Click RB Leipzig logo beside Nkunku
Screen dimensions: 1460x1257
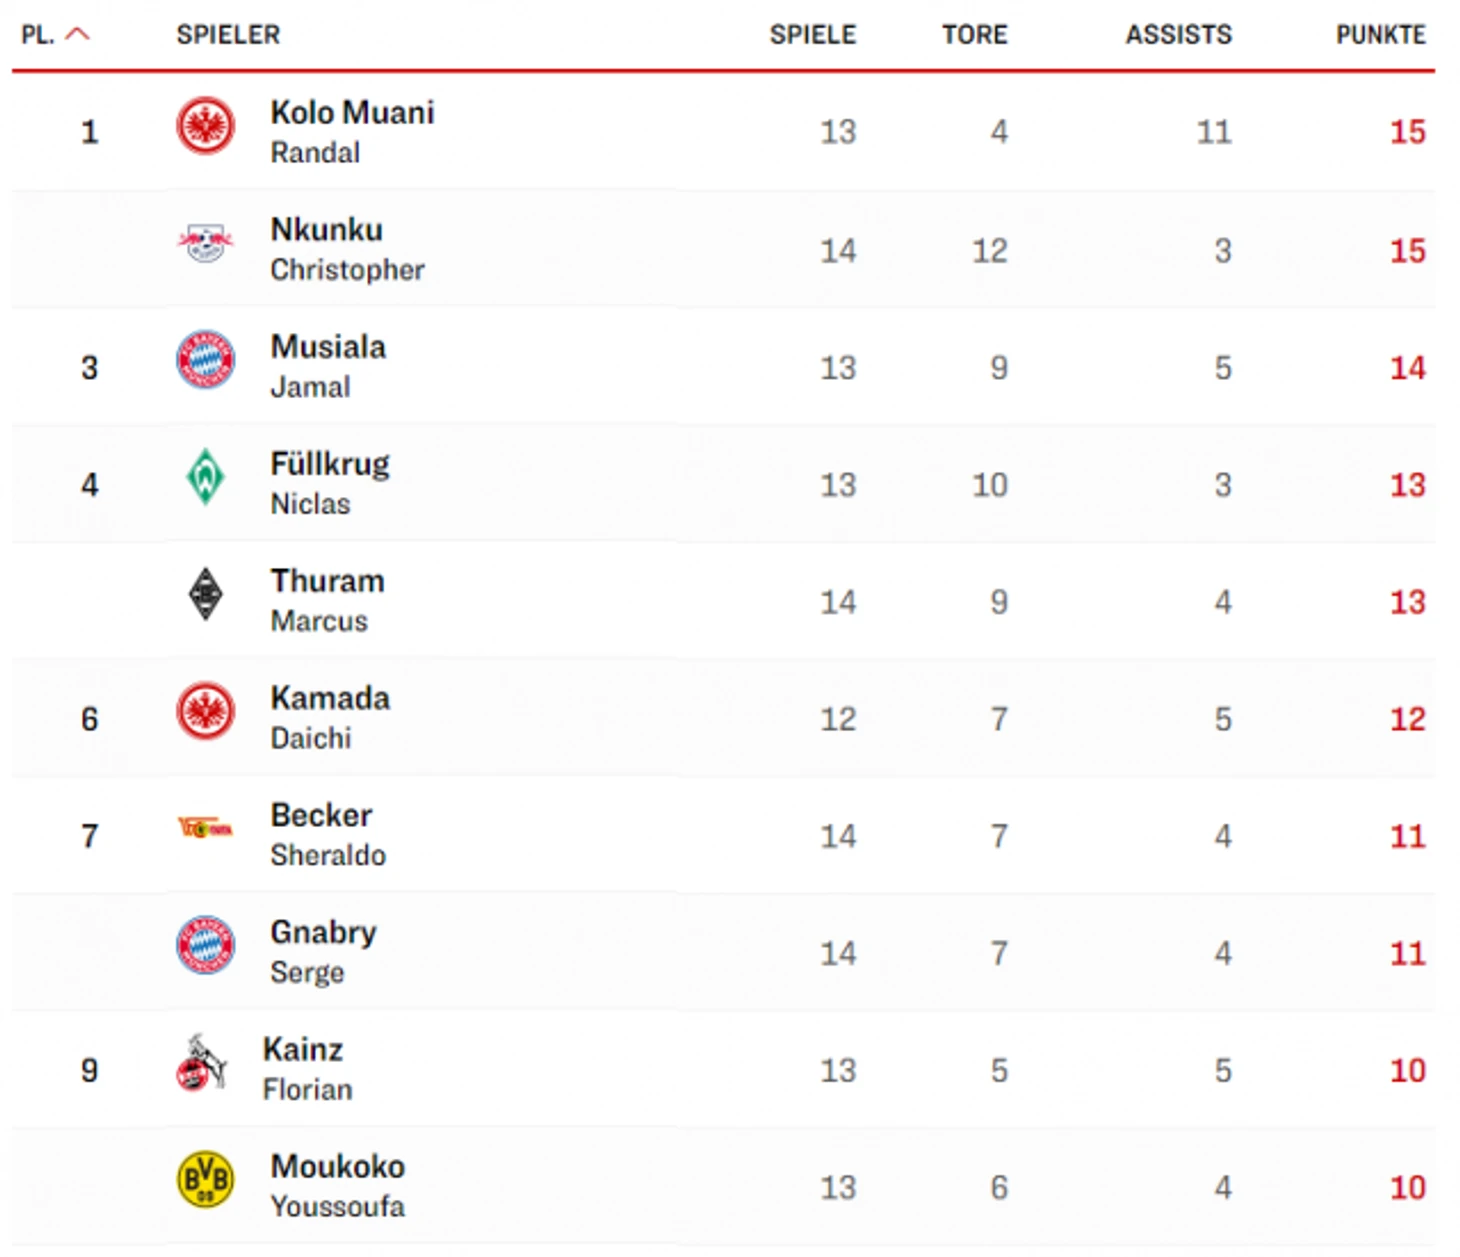[205, 242]
